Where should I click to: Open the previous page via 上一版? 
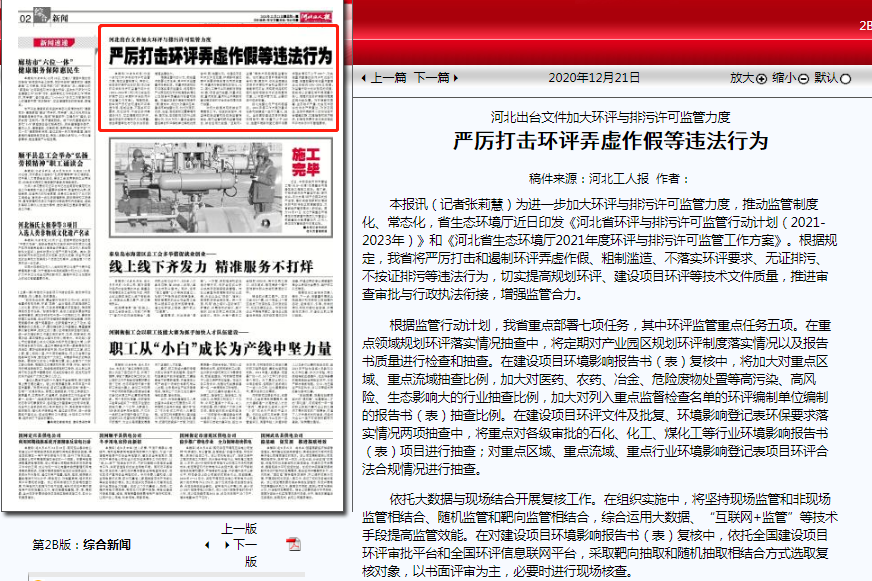239,528
